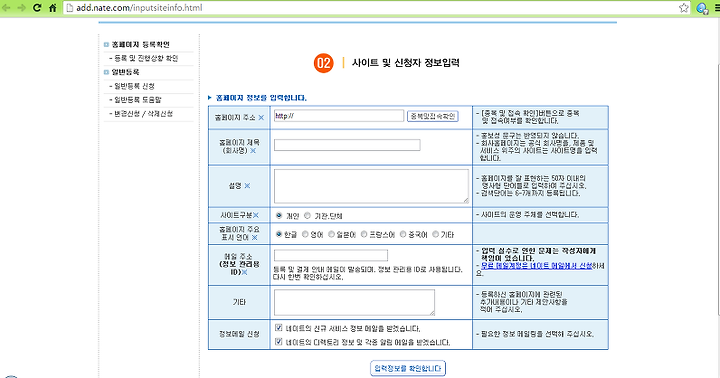
Task: Uncheck 네이트의 신규 서비스 정보 메일 checkbox
Action: [x=279, y=328]
